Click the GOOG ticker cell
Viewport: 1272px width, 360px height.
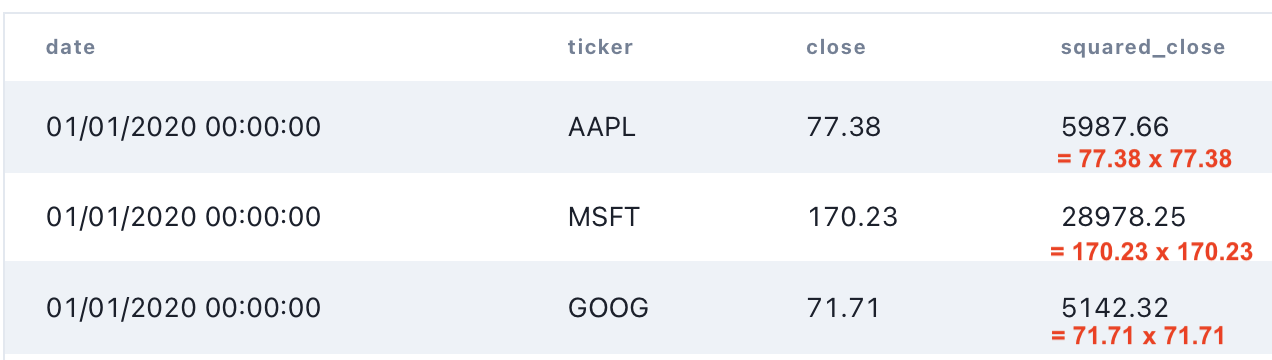[608, 307]
